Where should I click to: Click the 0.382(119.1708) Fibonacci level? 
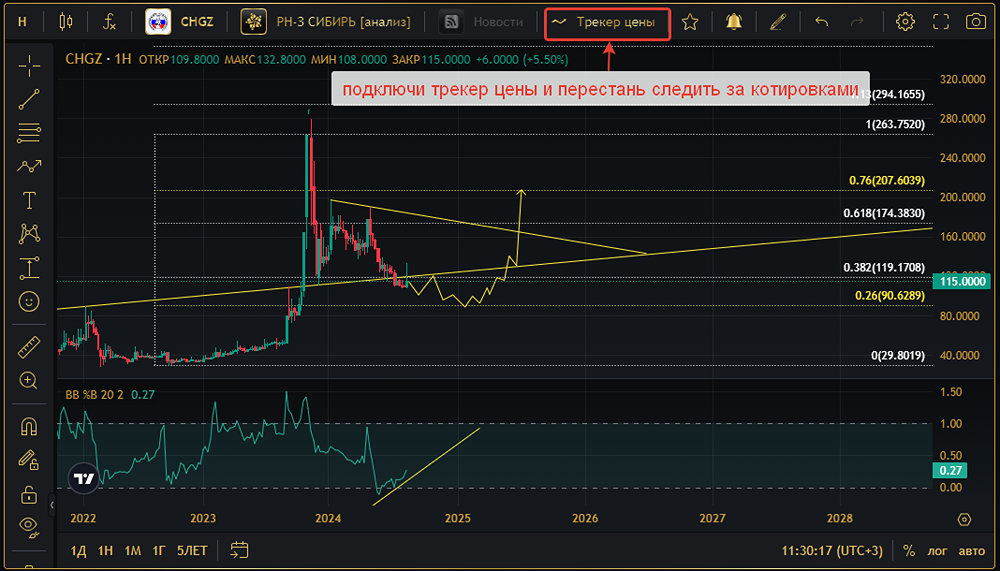(x=884, y=267)
